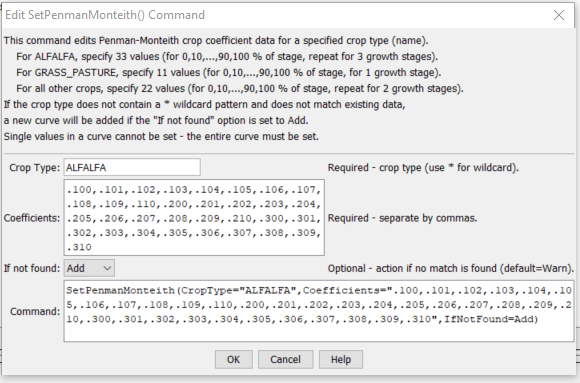Viewport: 580px width, 383px height.
Task: Open the 'If not found' dropdown showing Add
Action: coord(89,268)
